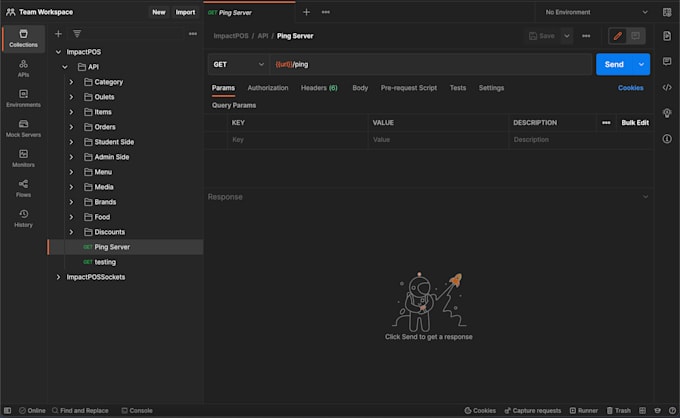Open the Environments sidebar panel
Image resolution: width=680 pixels, height=418 pixels.
pyautogui.click(x=23, y=98)
